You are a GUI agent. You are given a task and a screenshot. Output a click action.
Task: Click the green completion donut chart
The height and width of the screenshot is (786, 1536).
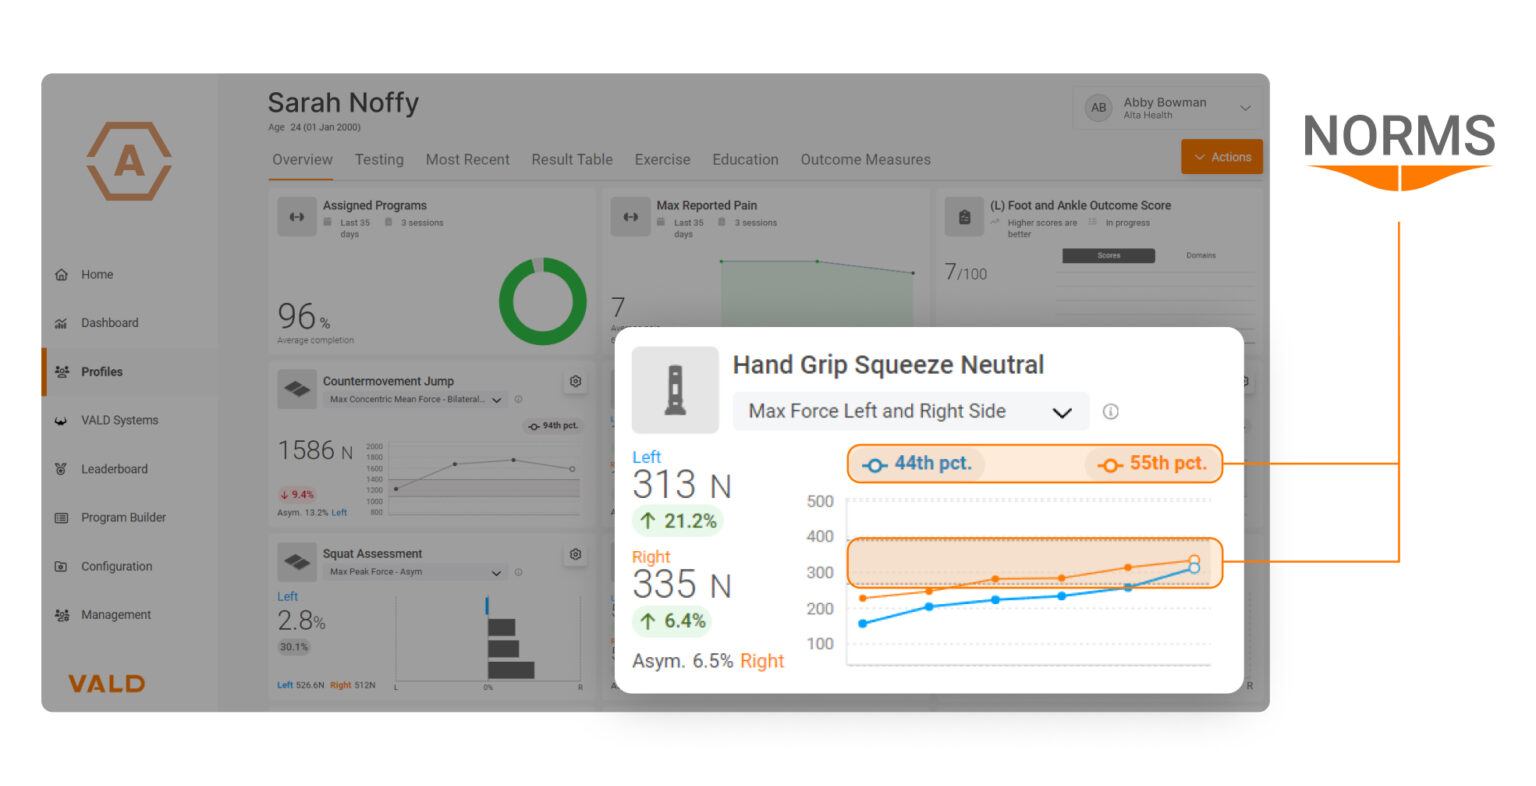click(x=542, y=302)
